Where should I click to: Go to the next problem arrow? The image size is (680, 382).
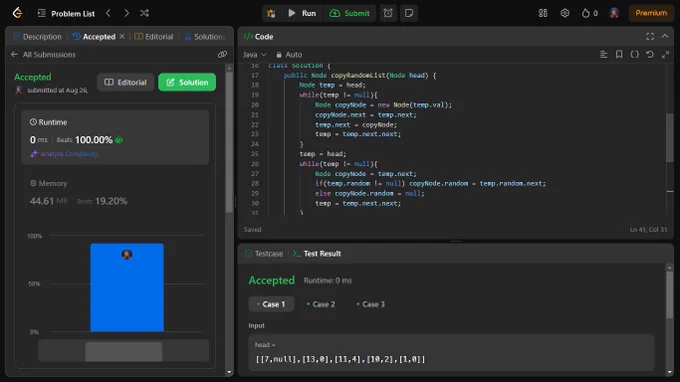pos(126,13)
